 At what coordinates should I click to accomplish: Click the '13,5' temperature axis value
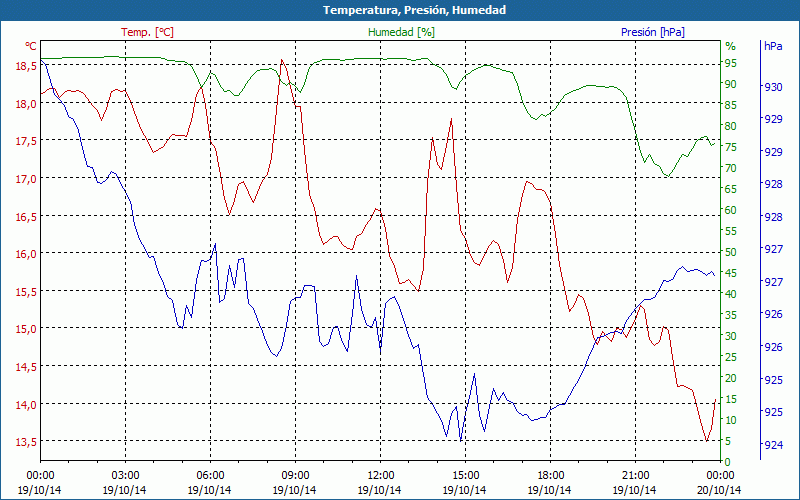(x=26, y=441)
